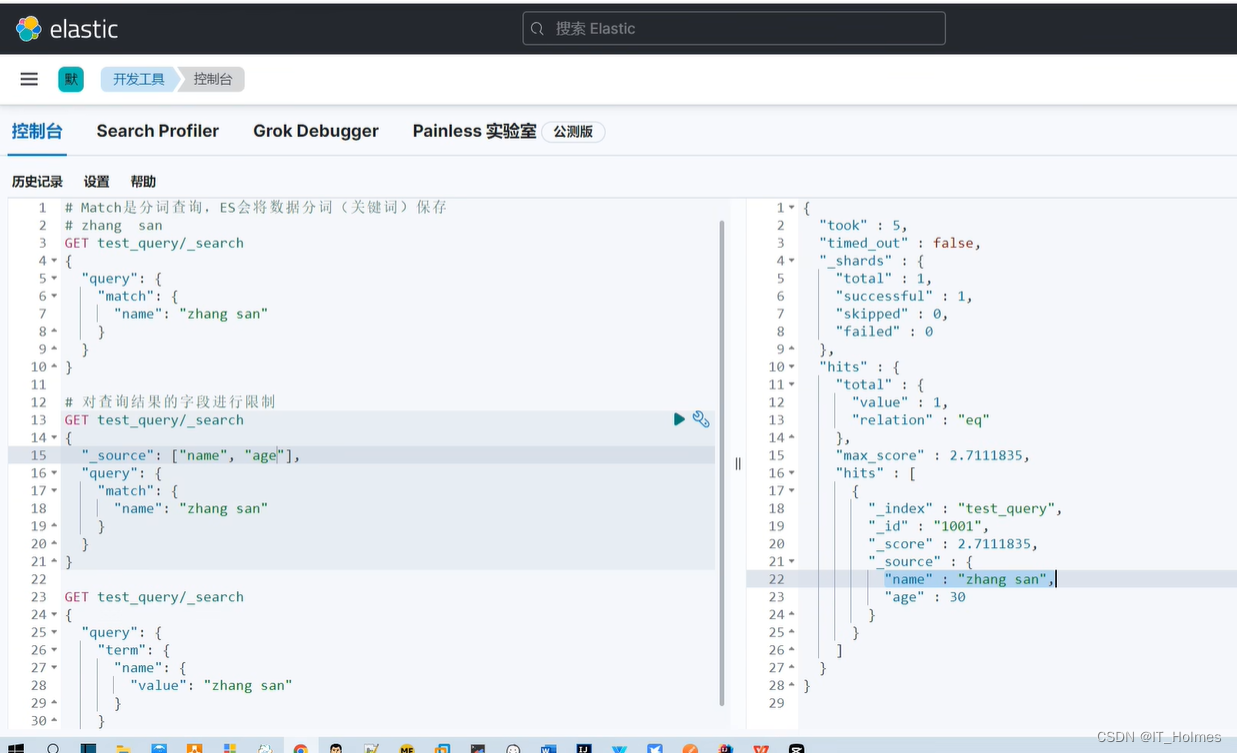Click the editor pane divider handle

[x=738, y=463]
